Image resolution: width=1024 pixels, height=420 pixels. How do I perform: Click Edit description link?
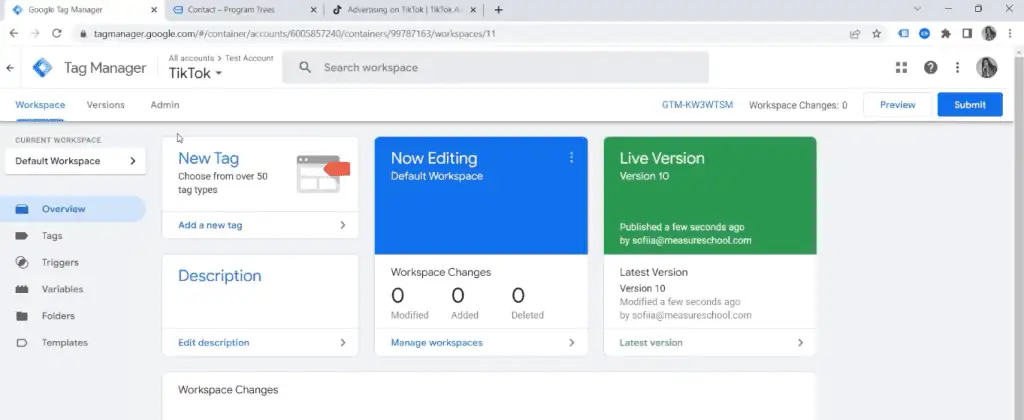(214, 343)
